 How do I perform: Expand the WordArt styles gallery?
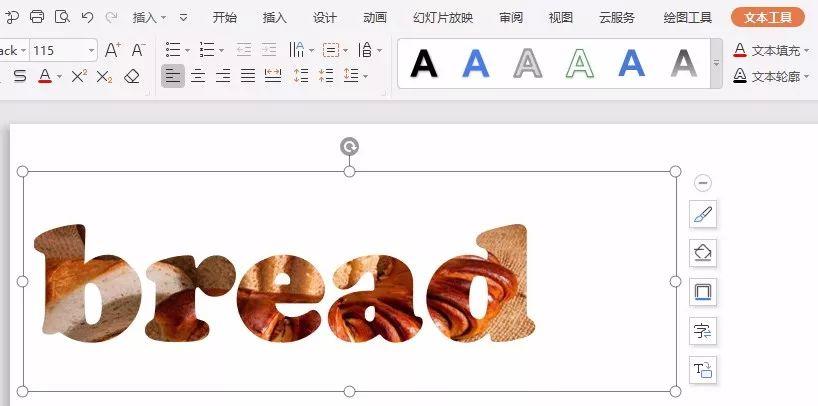[x=716, y=63]
